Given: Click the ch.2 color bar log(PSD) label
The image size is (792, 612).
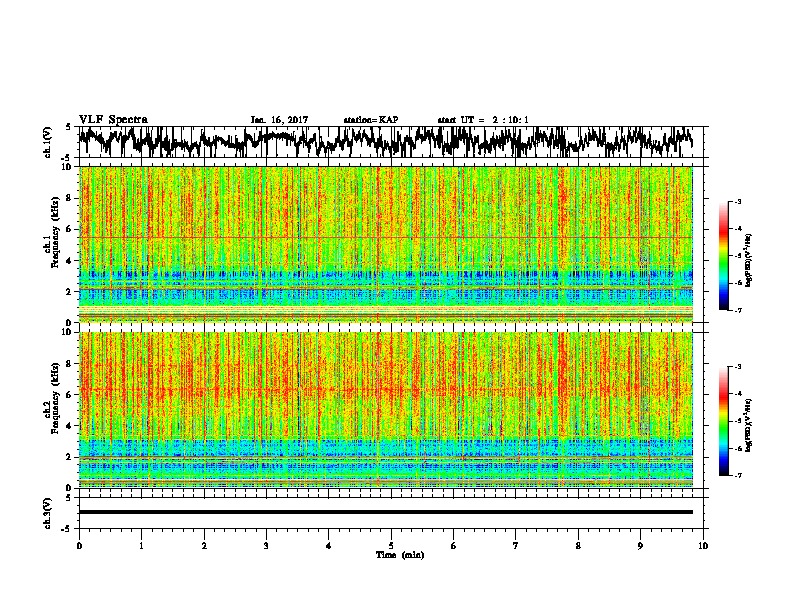Looking at the screenshot, I should (x=748, y=424).
